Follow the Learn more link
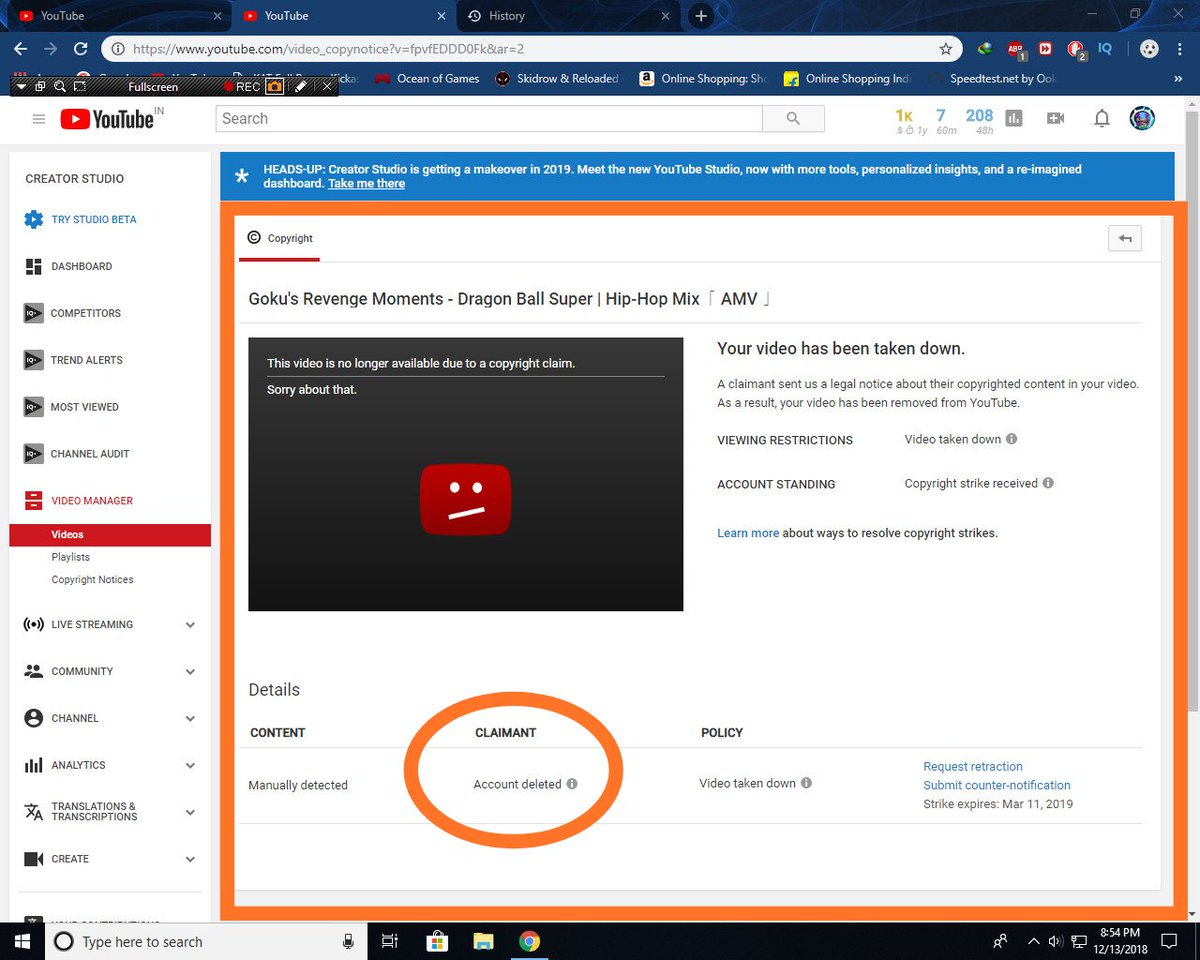Image resolution: width=1200 pixels, height=960 pixels. click(x=748, y=533)
